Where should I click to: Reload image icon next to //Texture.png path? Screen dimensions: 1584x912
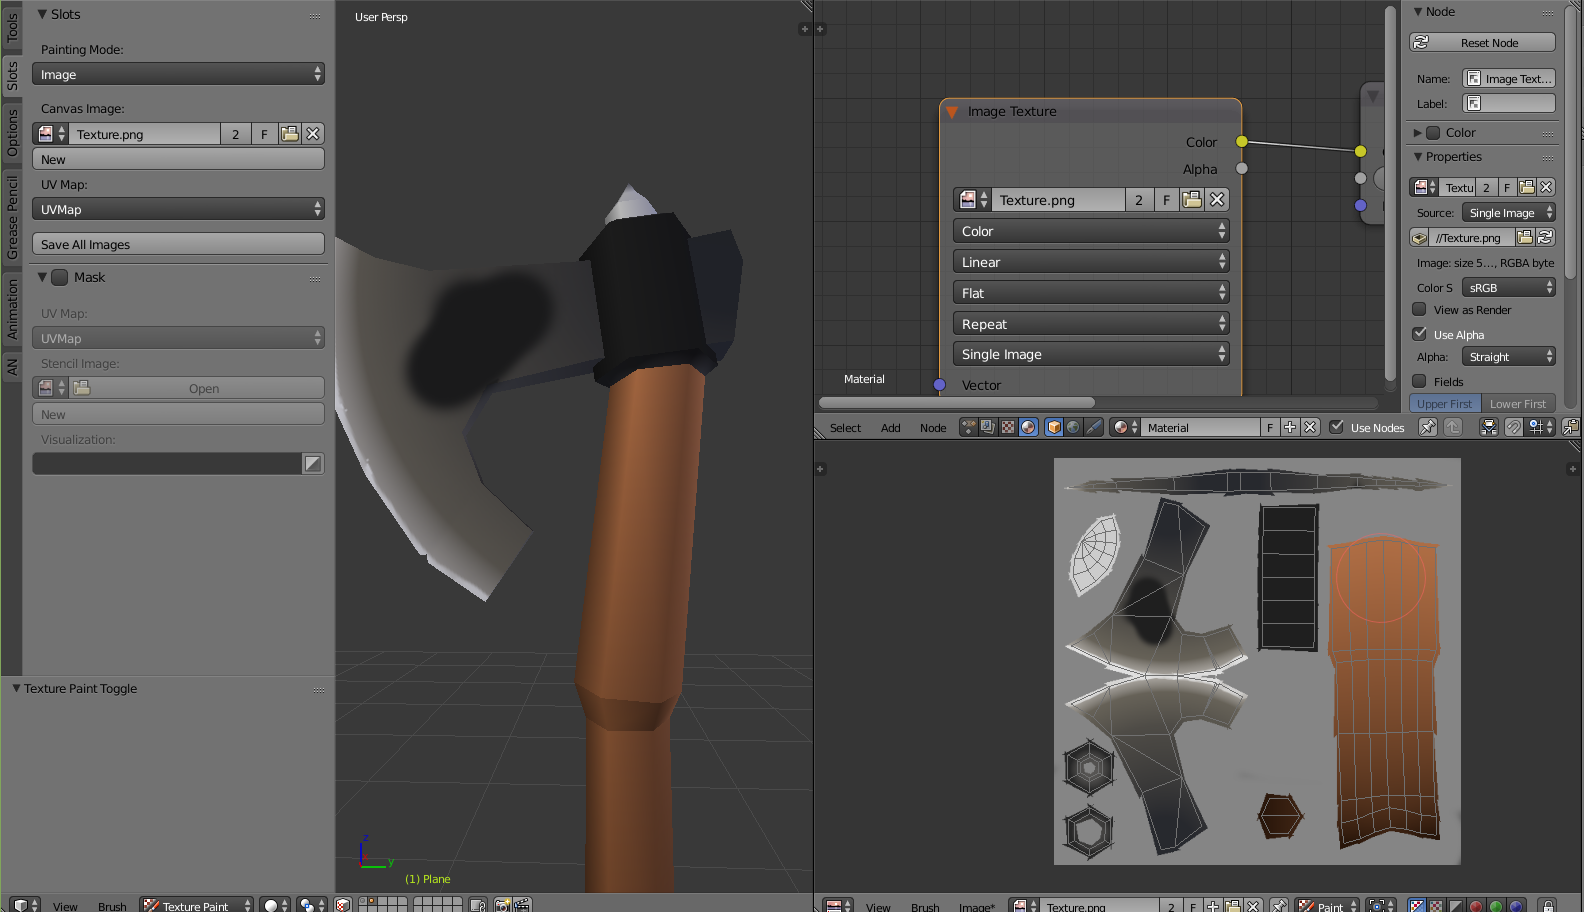tap(1545, 237)
